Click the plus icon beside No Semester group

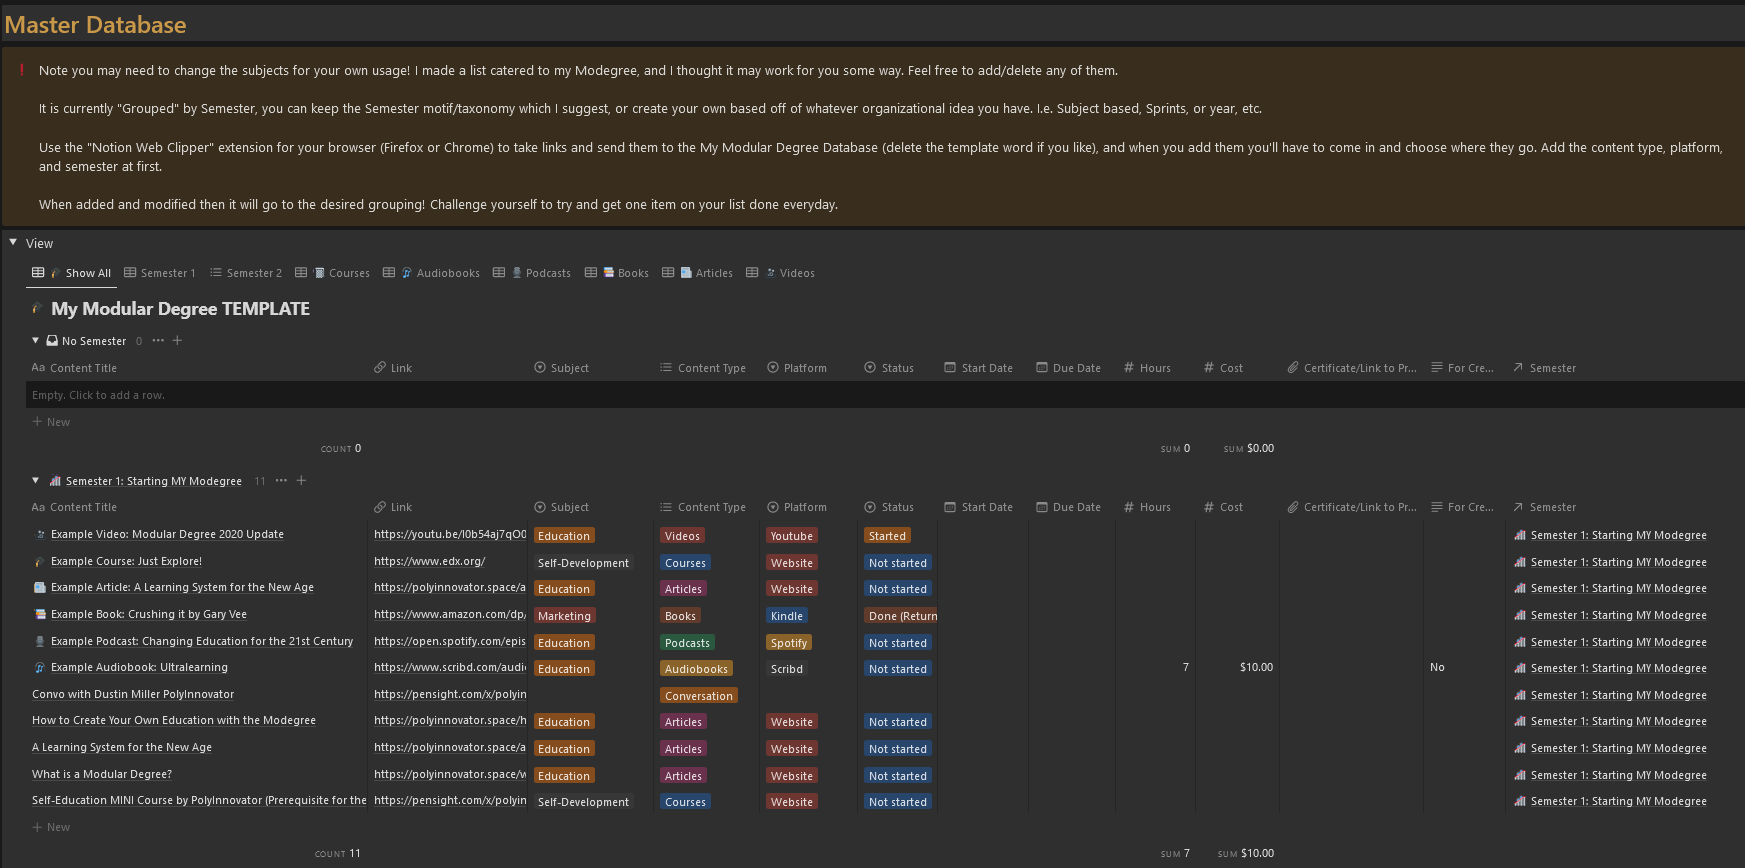[x=177, y=341]
